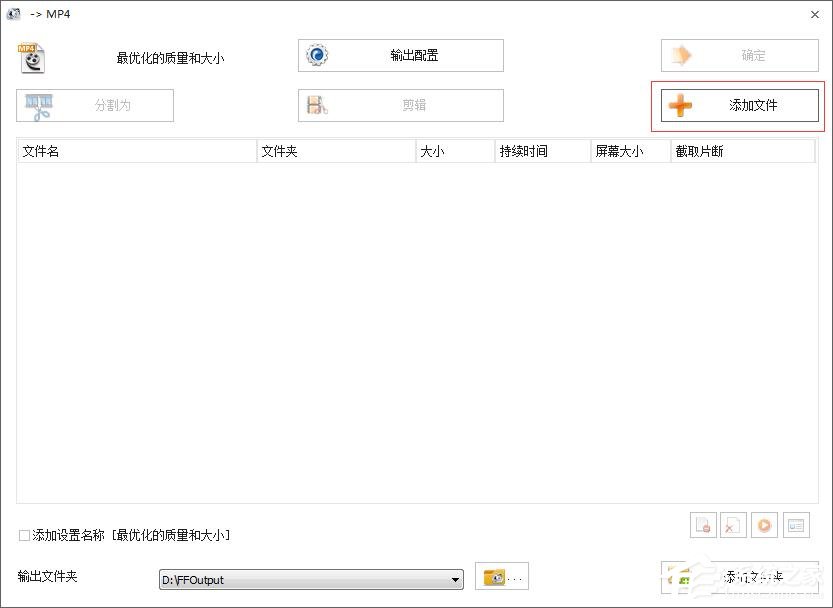Click the orange play preview icon button
833x608 pixels.
coord(764,525)
